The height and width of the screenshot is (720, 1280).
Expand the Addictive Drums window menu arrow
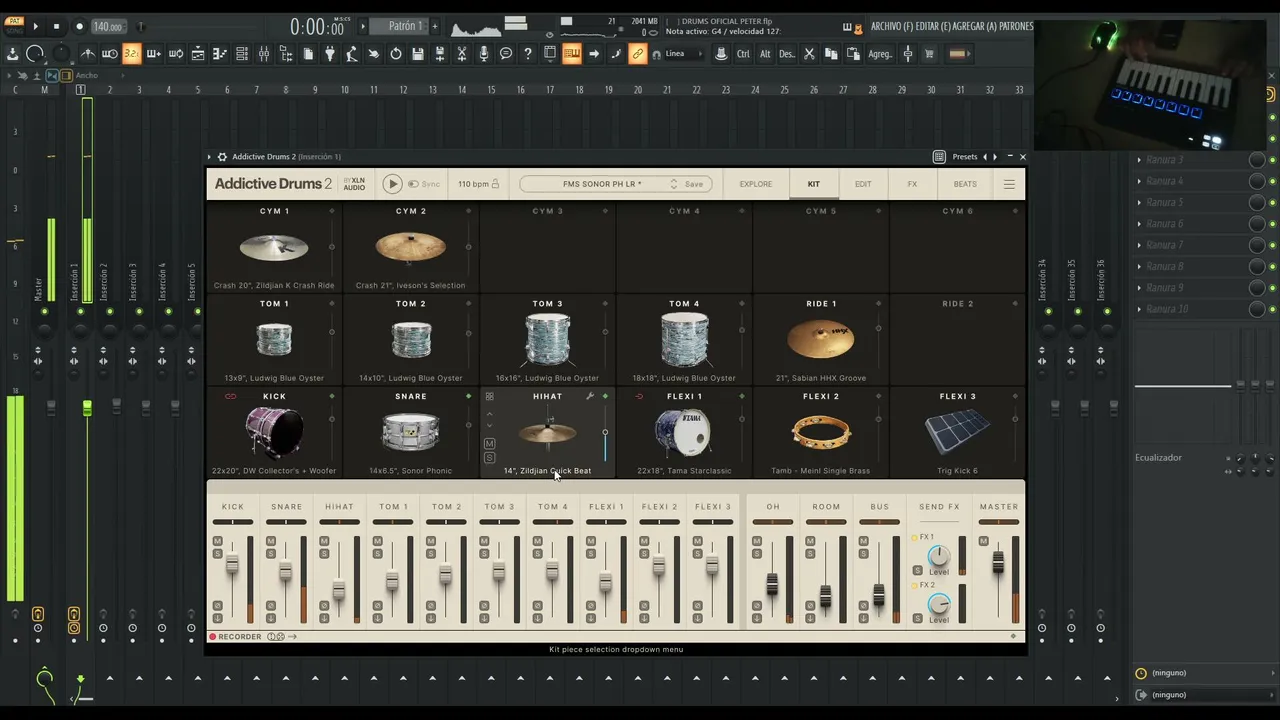210,157
